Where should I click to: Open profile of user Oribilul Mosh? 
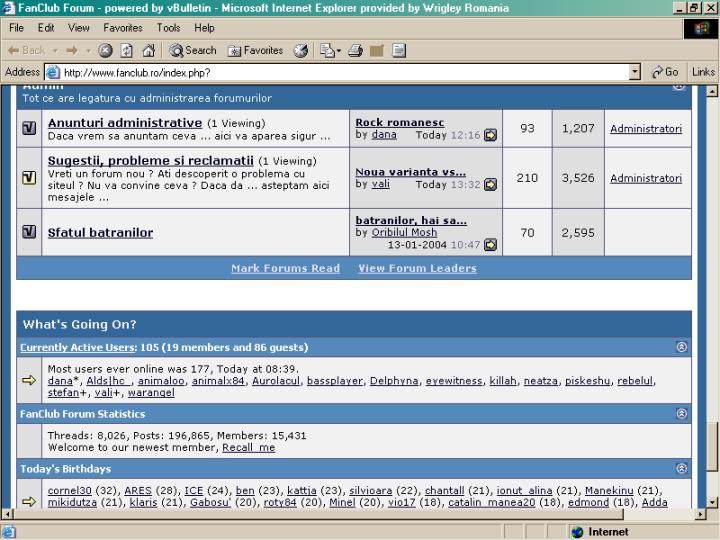(404, 232)
